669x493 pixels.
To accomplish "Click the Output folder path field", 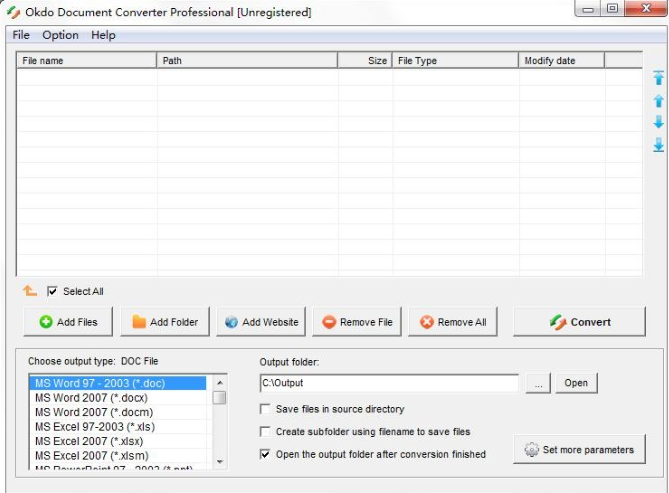I will pos(389,383).
